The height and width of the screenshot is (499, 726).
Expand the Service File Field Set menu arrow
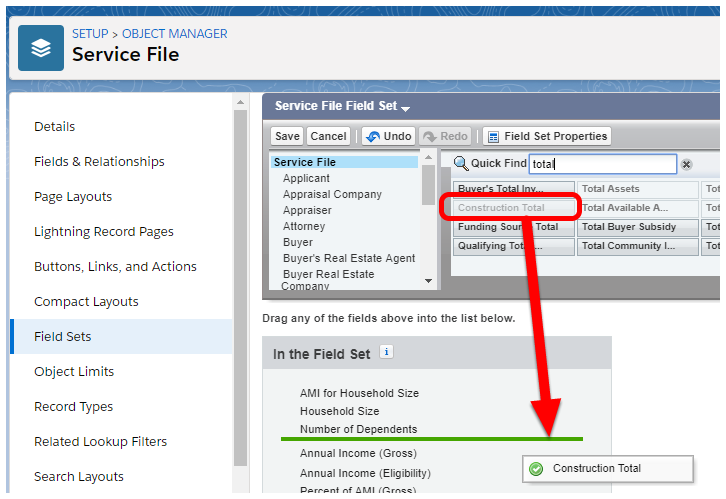pyautogui.click(x=406, y=109)
